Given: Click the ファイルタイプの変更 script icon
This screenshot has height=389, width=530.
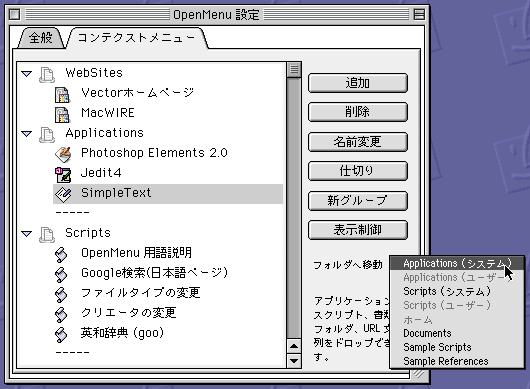Looking at the screenshot, I should coord(61,294).
